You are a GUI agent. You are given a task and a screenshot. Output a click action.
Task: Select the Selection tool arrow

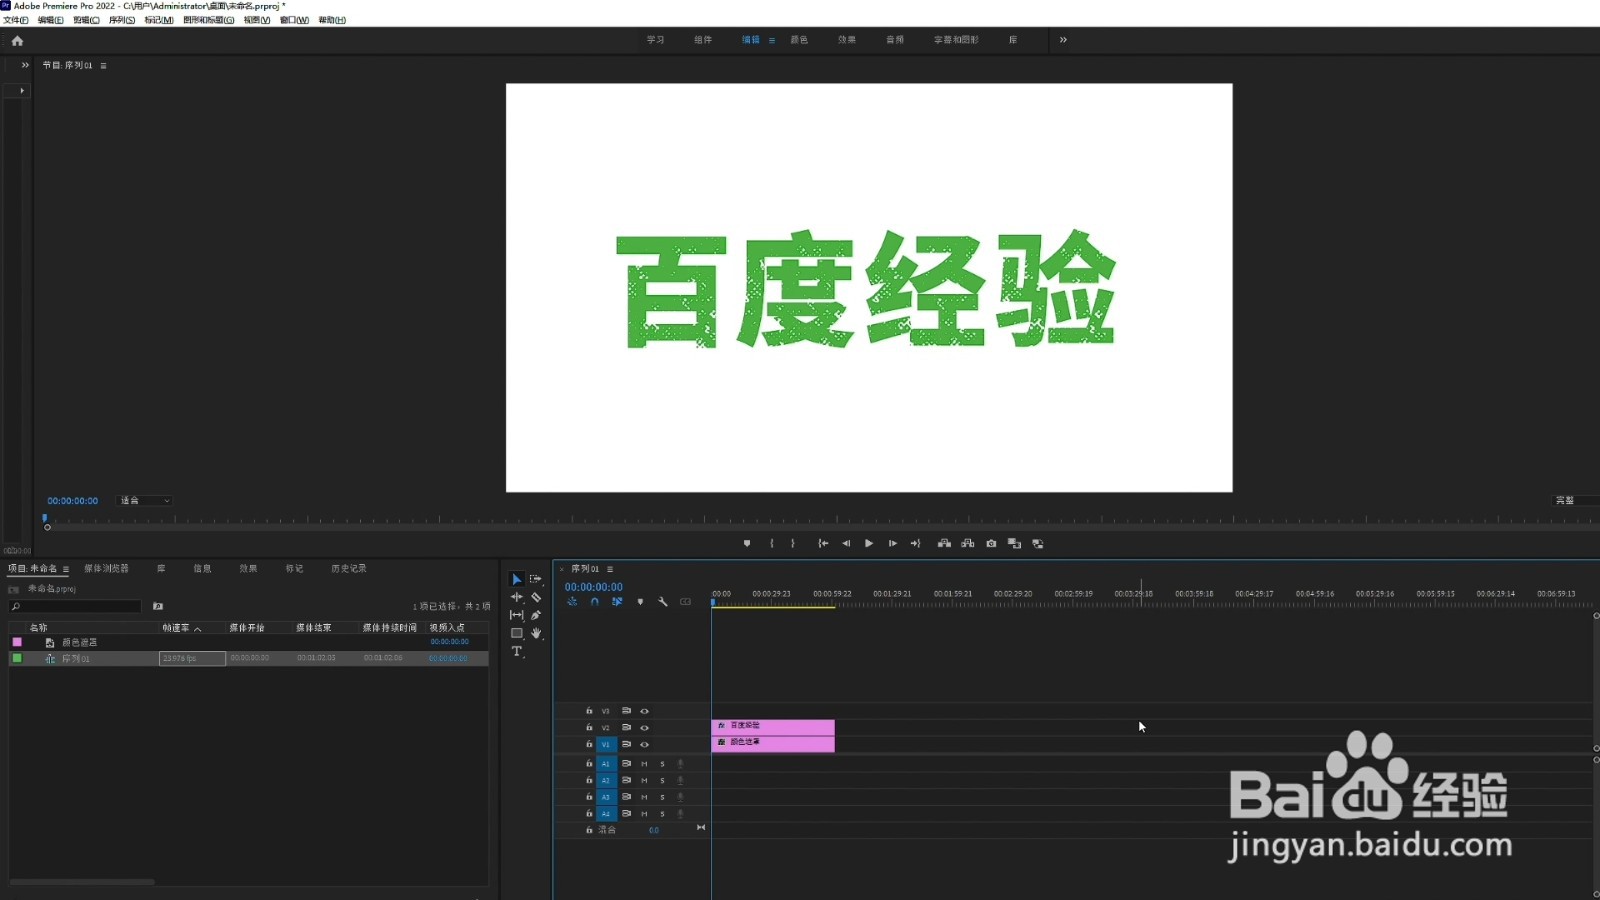pos(517,579)
